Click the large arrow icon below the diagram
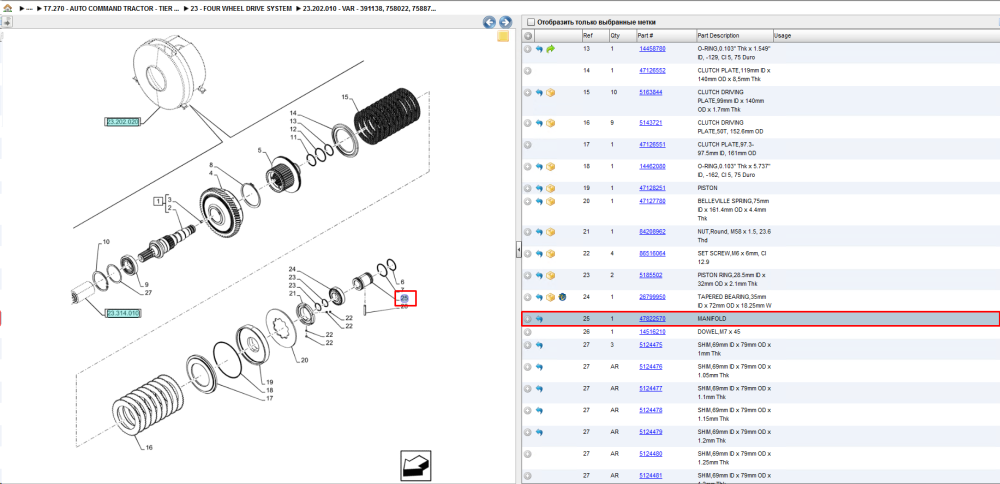The height and width of the screenshot is (484, 1000). pos(416,465)
